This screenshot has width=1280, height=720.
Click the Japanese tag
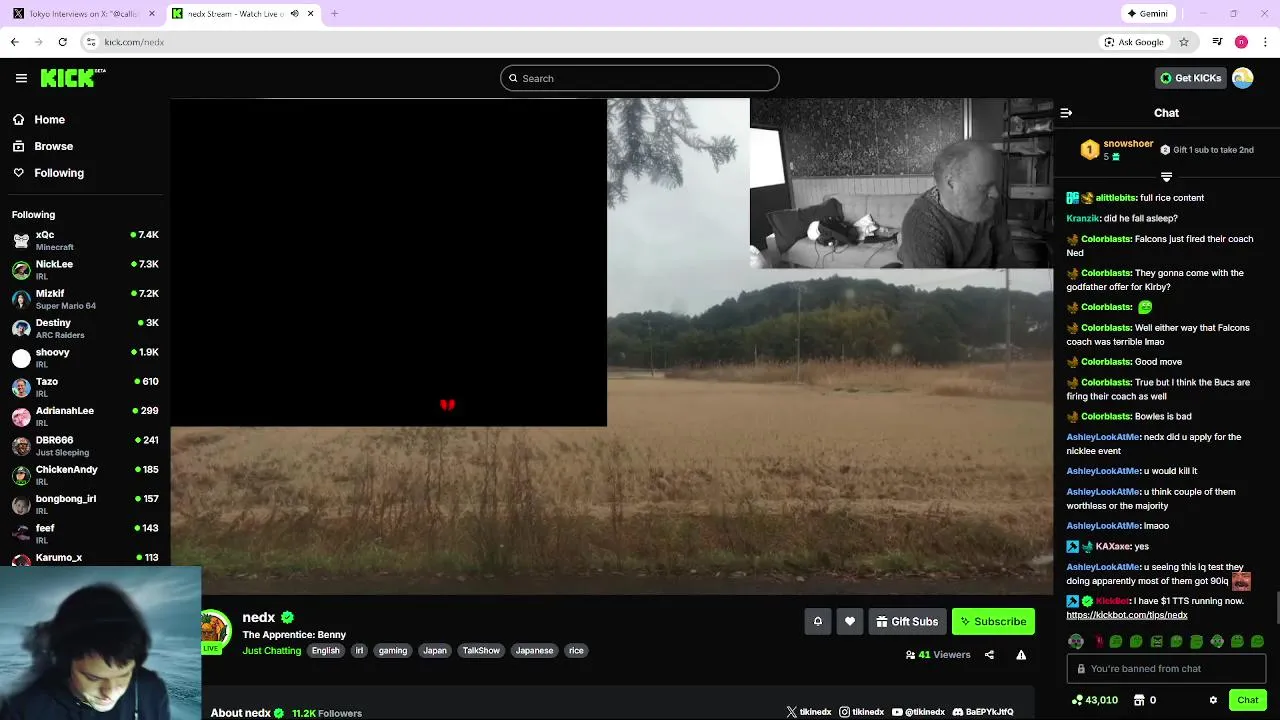[x=534, y=651]
